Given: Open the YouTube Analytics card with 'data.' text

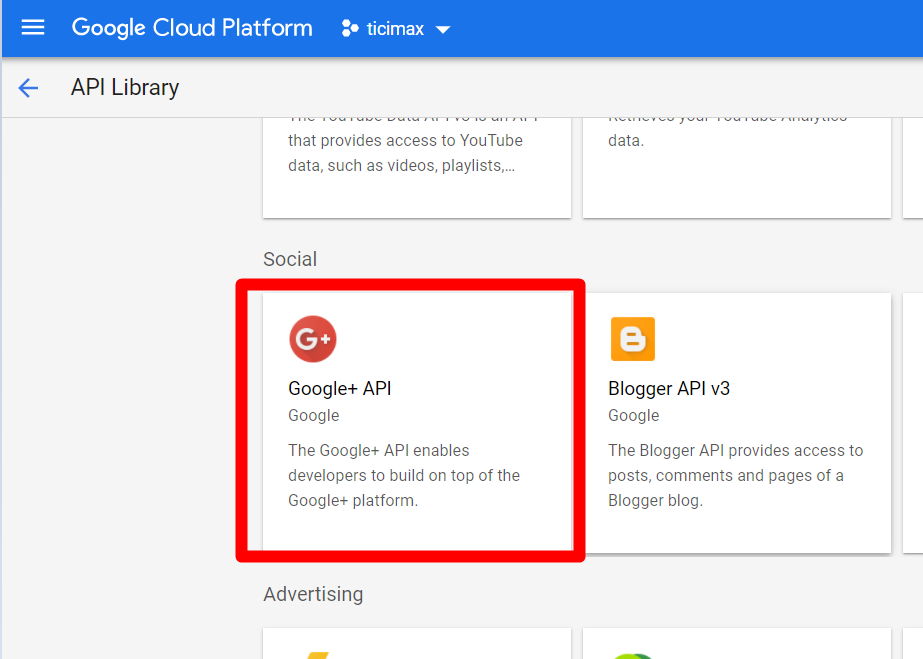Looking at the screenshot, I should [x=736, y=168].
